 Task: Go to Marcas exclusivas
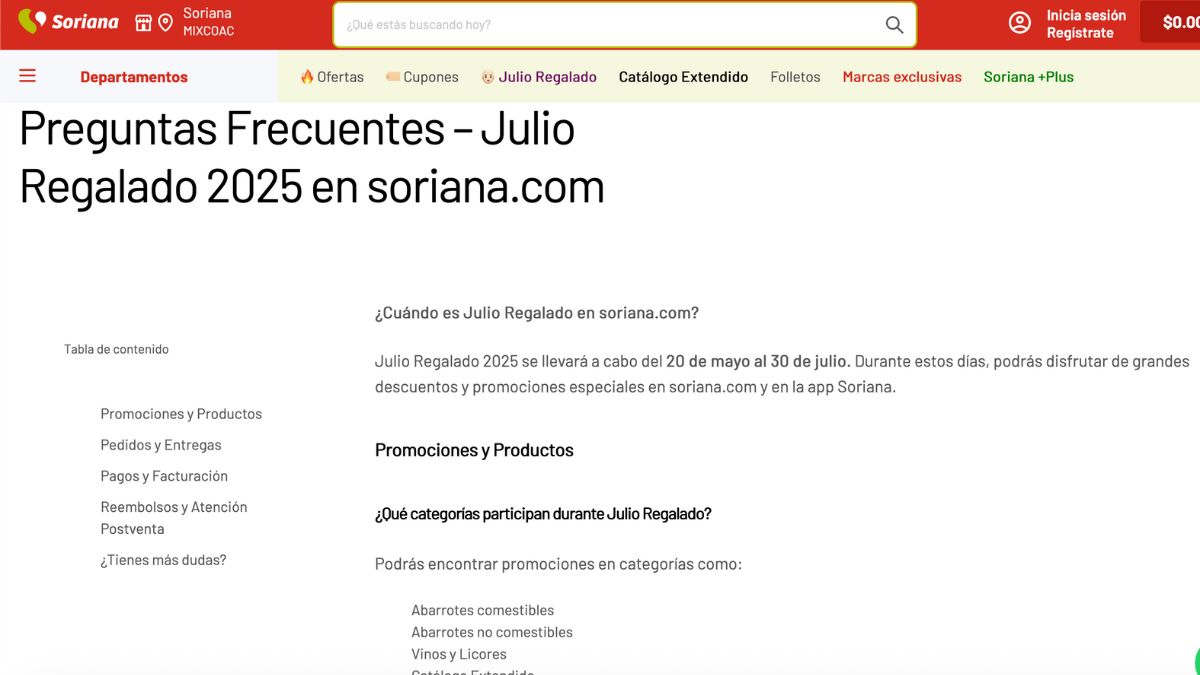902,77
